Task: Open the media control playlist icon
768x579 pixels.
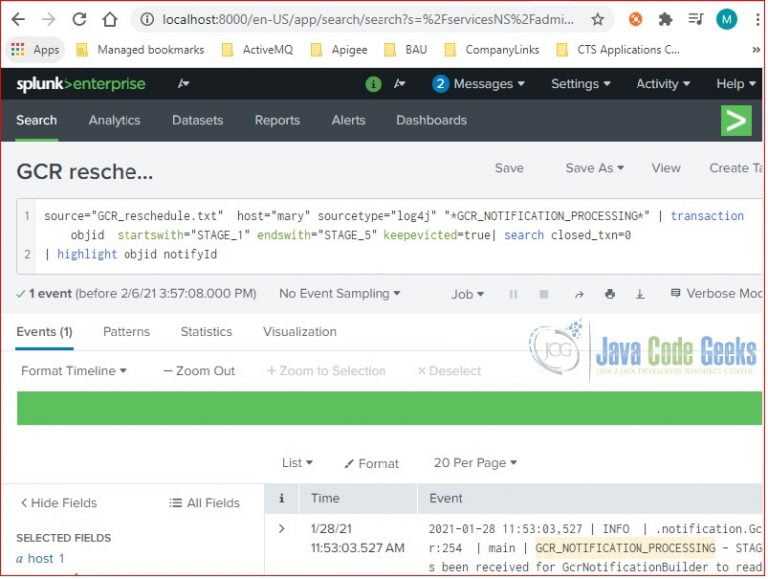Action: pyautogui.click(x=695, y=19)
